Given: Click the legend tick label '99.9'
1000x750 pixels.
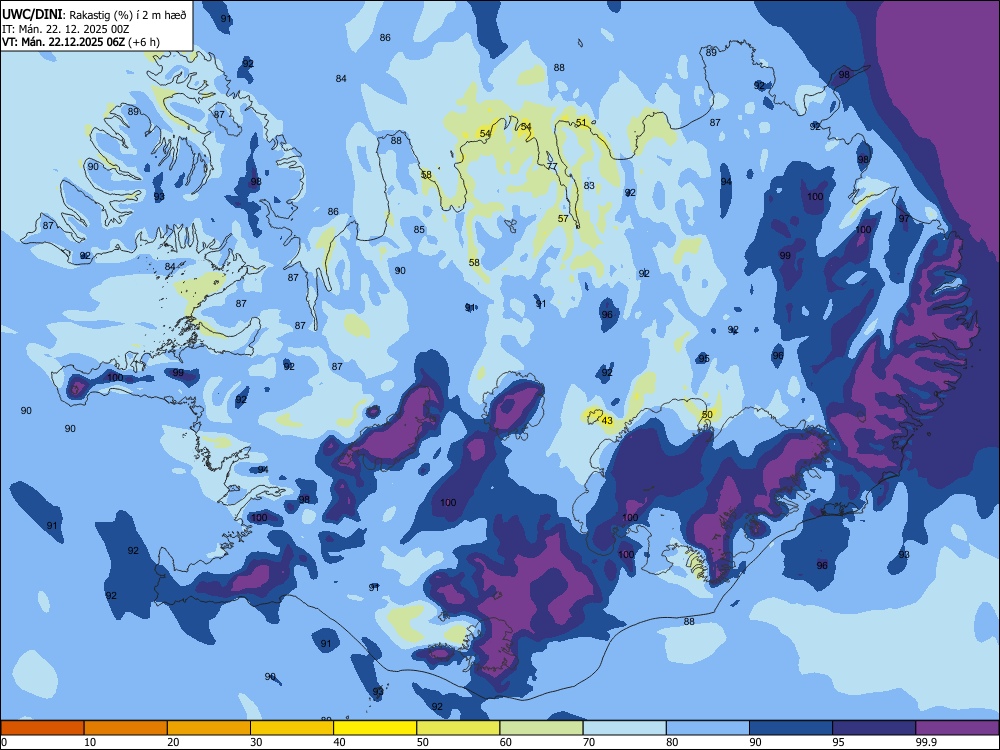Looking at the screenshot, I should point(925,742).
